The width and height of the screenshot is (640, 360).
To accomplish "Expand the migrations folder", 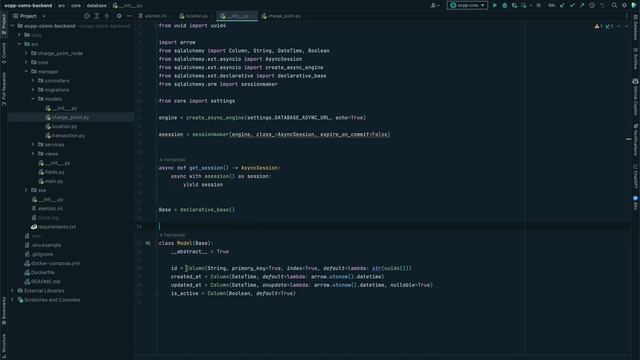I will [x=33, y=90].
